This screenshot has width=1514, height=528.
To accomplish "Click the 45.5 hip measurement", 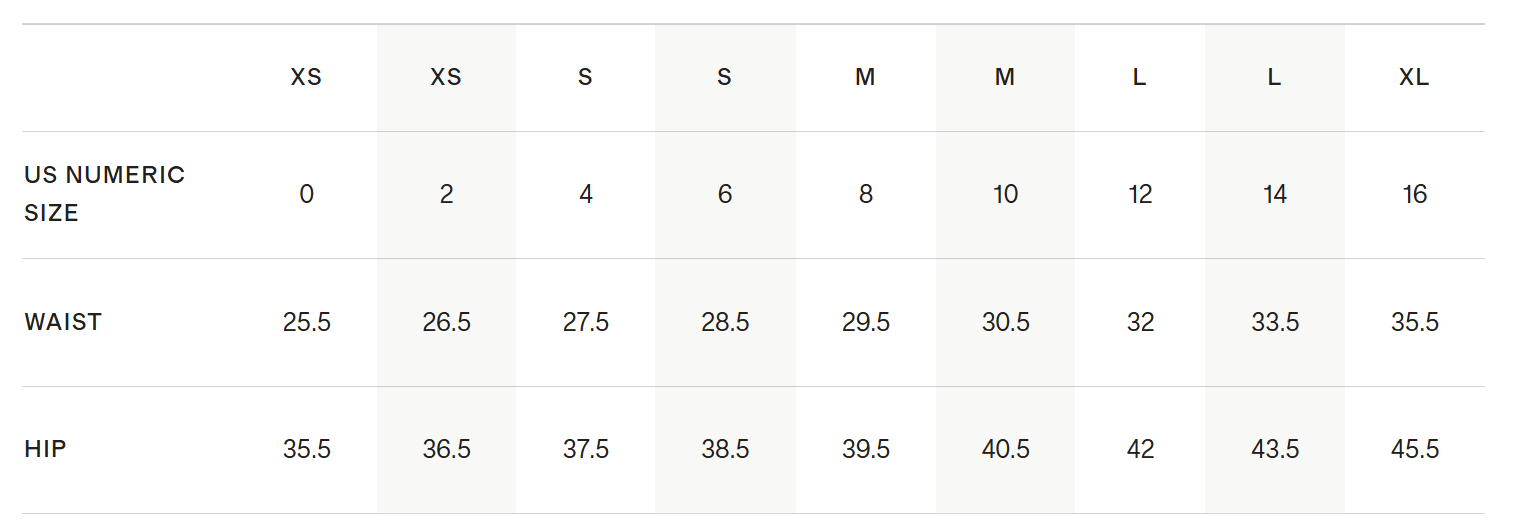I will tap(1414, 449).
